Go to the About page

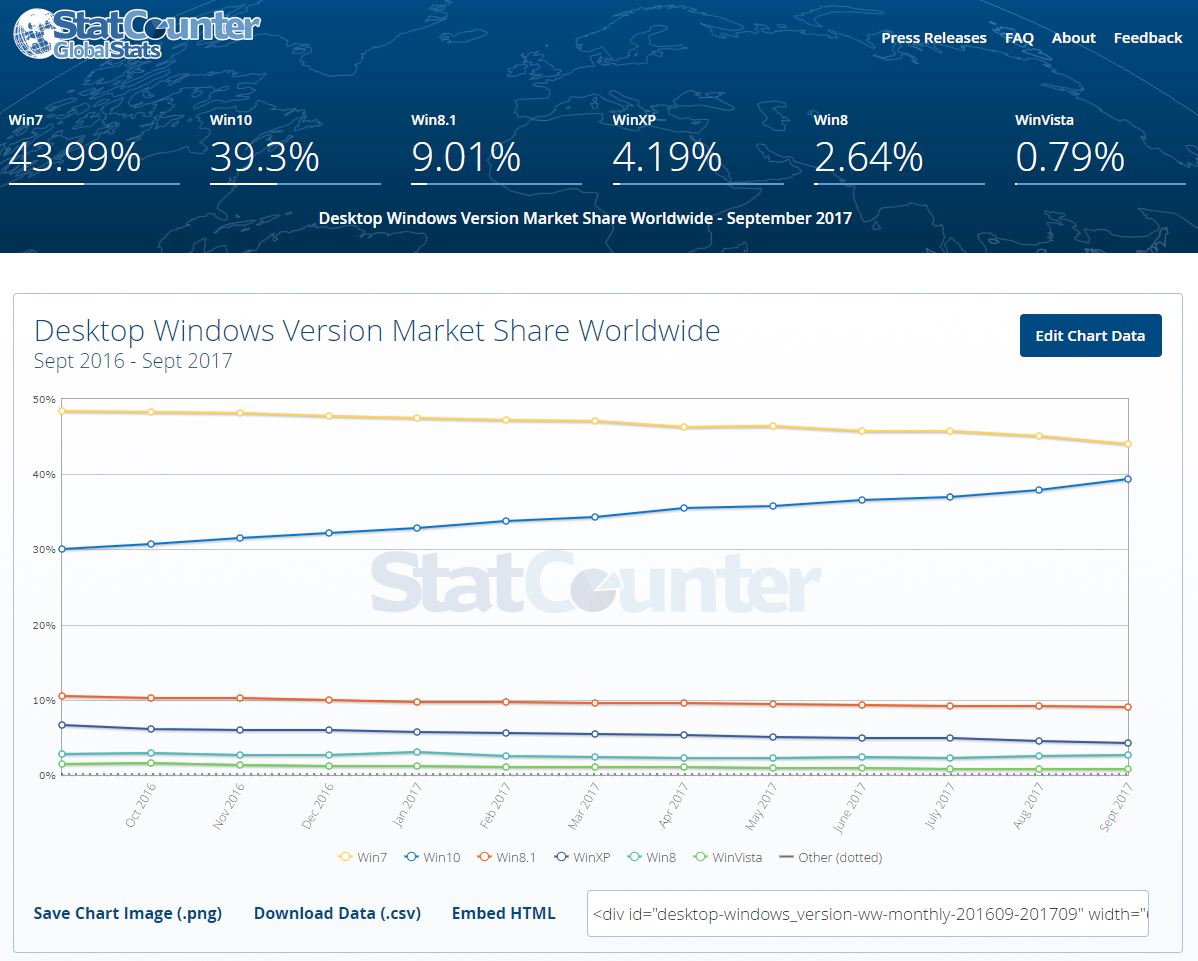pos(1073,38)
